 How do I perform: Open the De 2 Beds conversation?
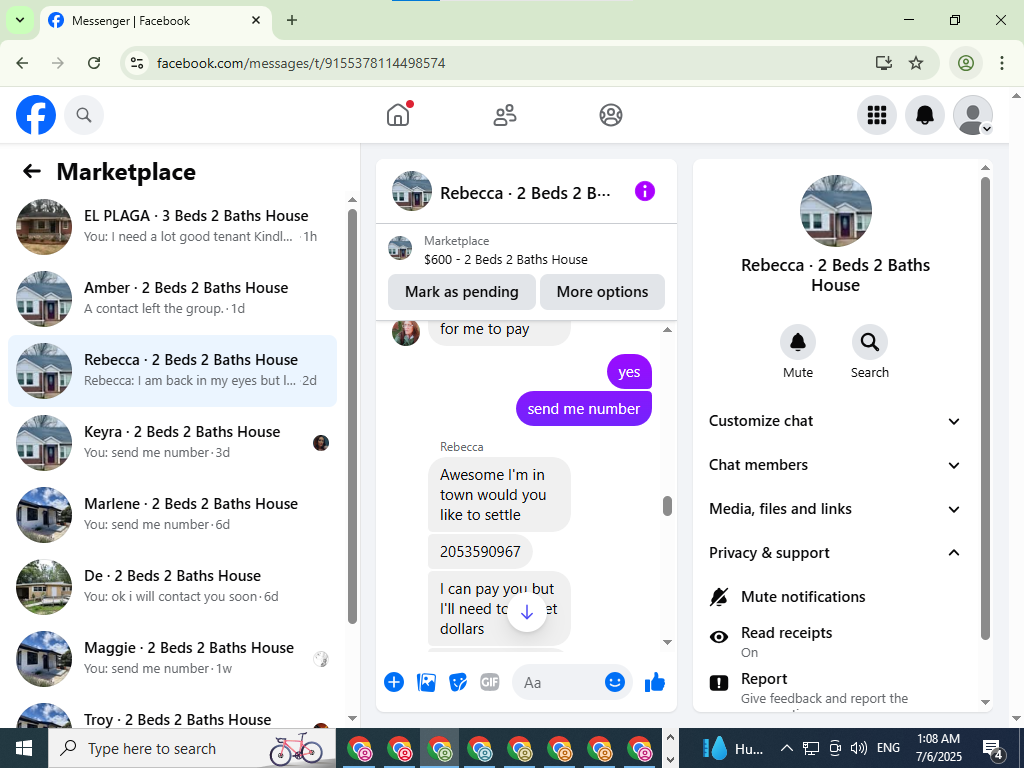pyautogui.click(x=173, y=586)
